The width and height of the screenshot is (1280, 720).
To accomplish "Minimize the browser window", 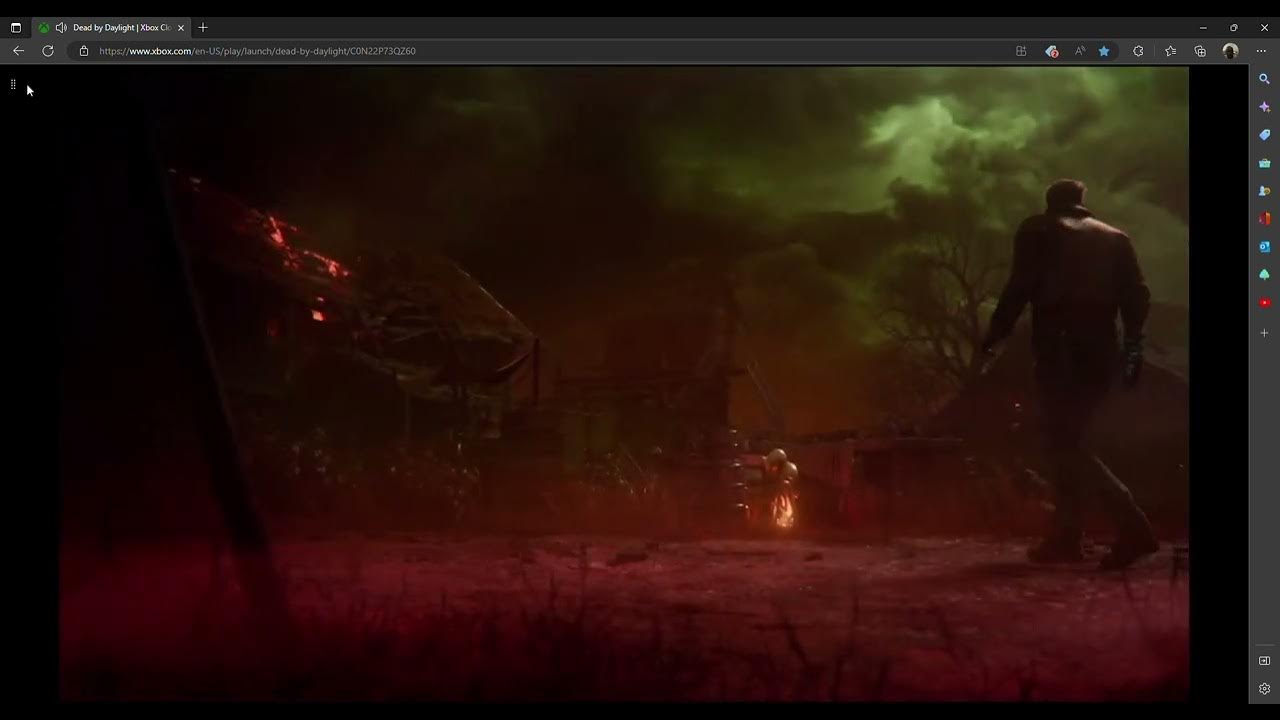I will pyautogui.click(x=1203, y=28).
